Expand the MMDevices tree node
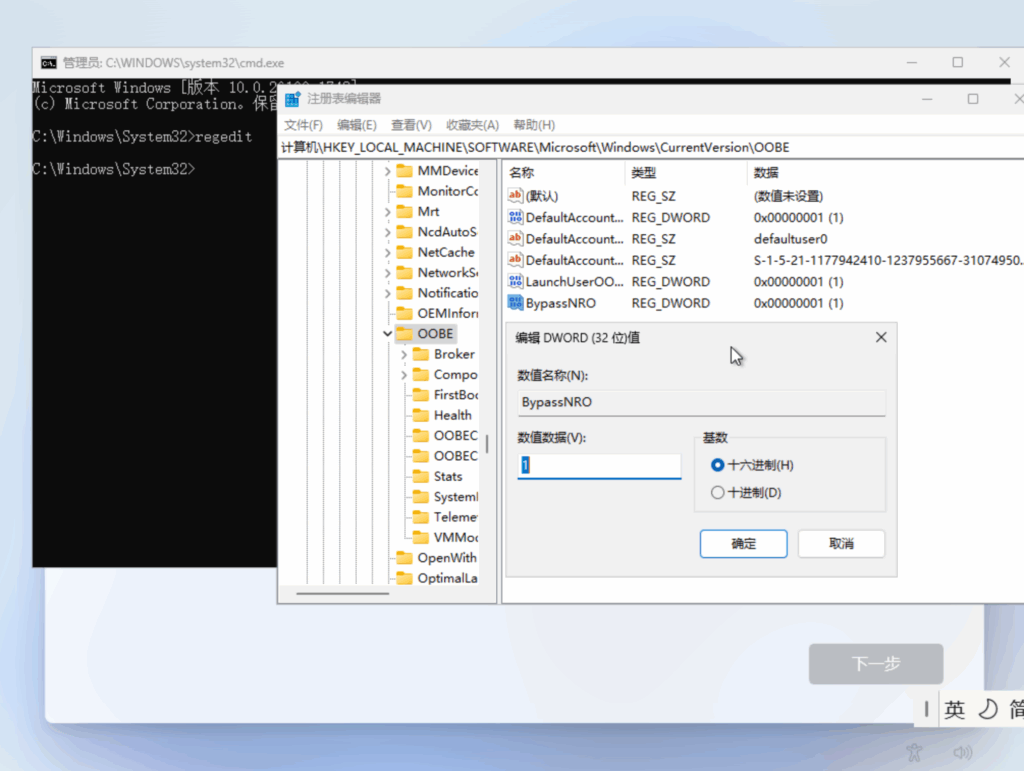Viewport: 1024px width, 771px height. [388, 171]
